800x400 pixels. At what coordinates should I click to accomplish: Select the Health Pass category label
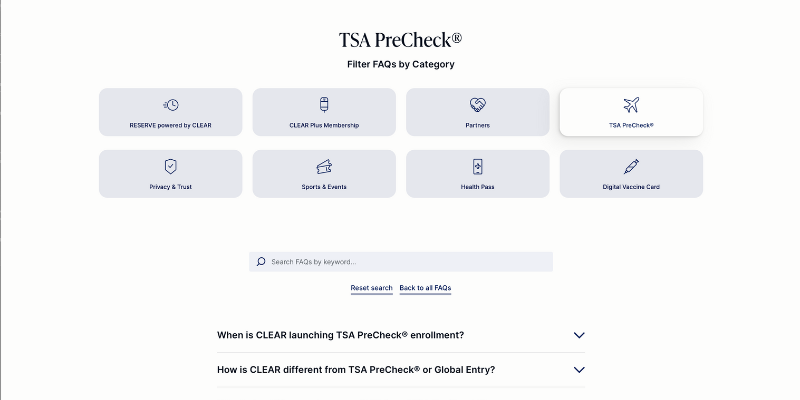click(x=477, y=187)
